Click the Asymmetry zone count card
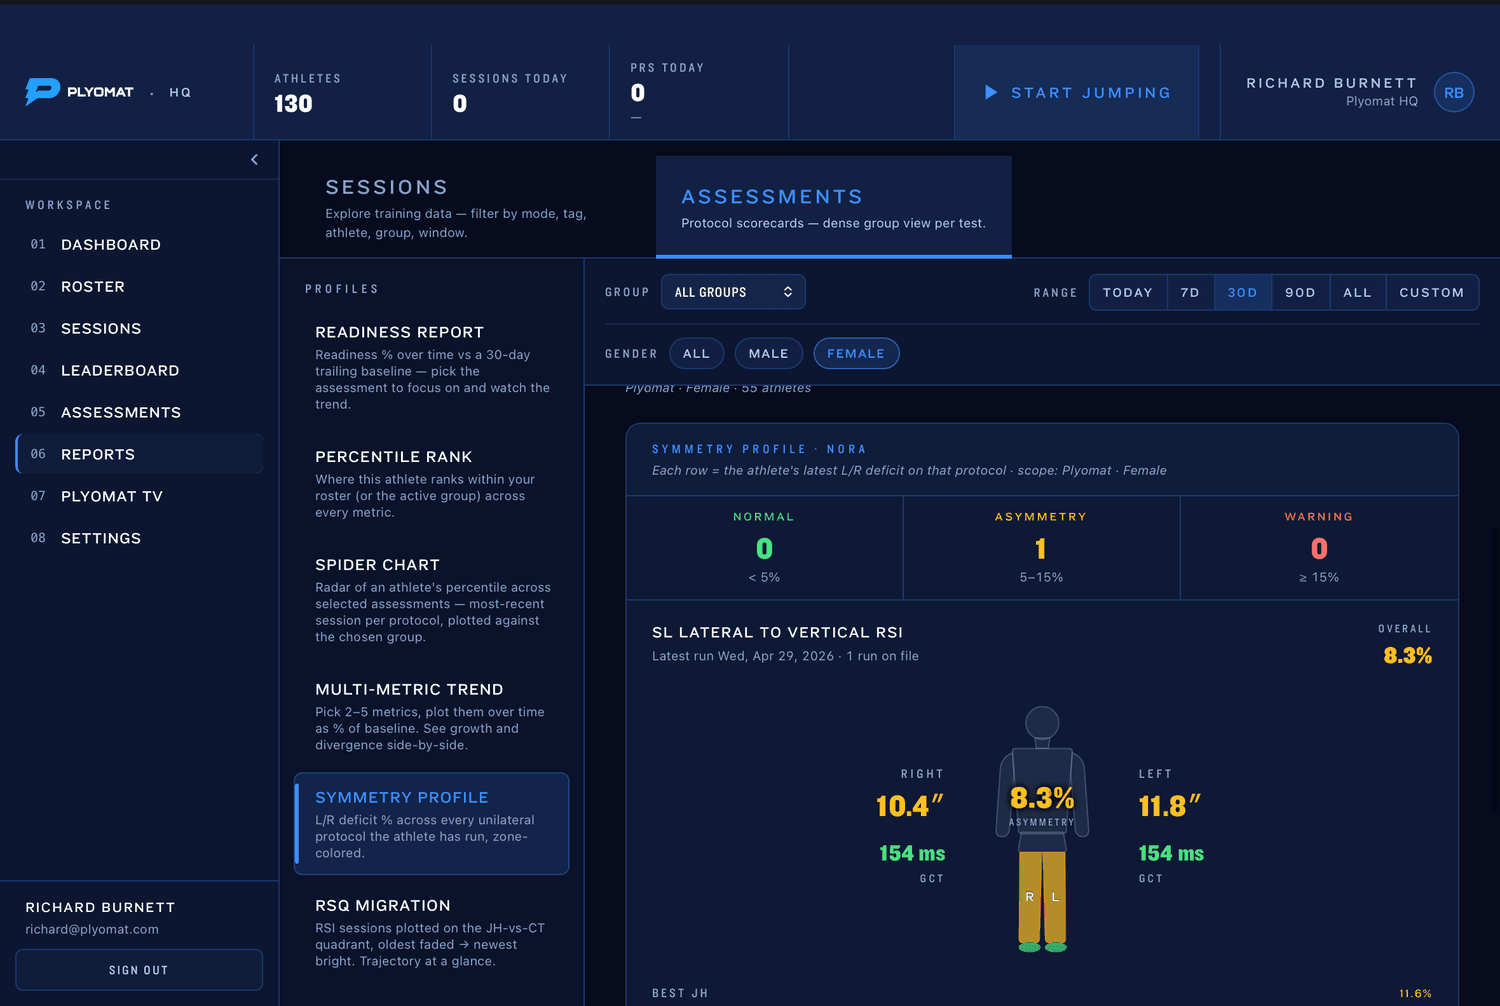Screen dimensions: 1500x1006 [1042, 548]
